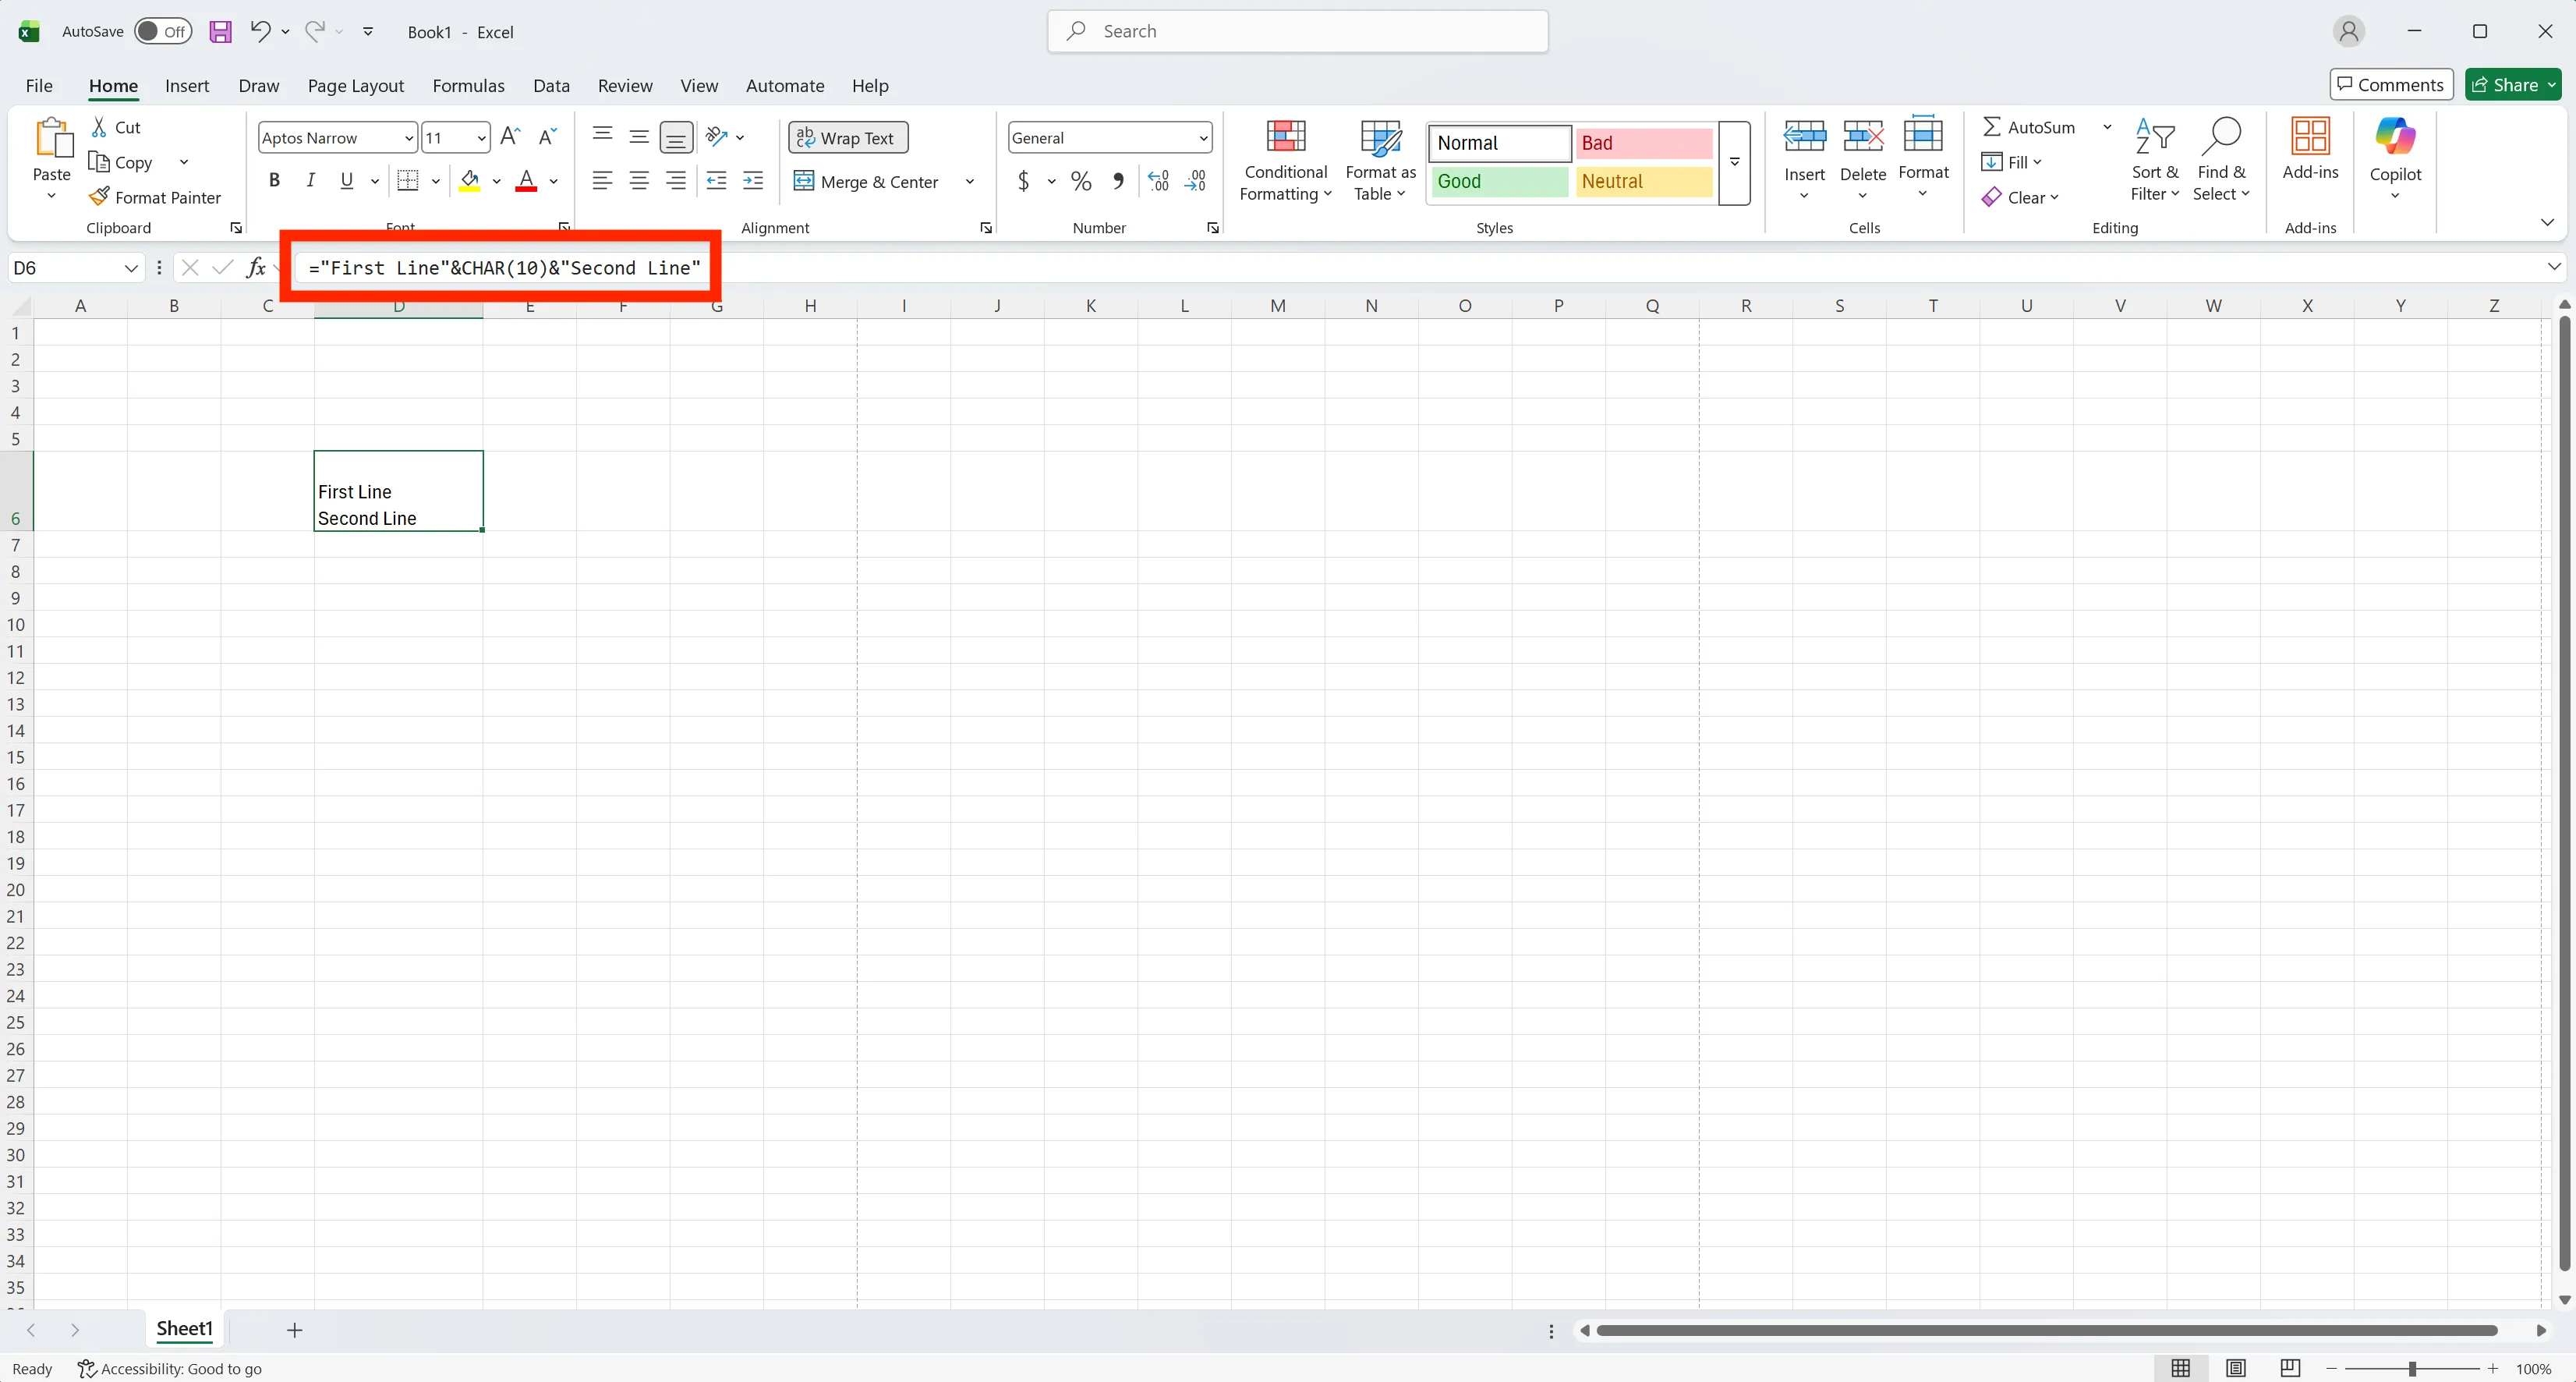The width and height of the screenshot is (2576, 1382).
Task: Open Sort & Filter
Action: coord(2155,160)
